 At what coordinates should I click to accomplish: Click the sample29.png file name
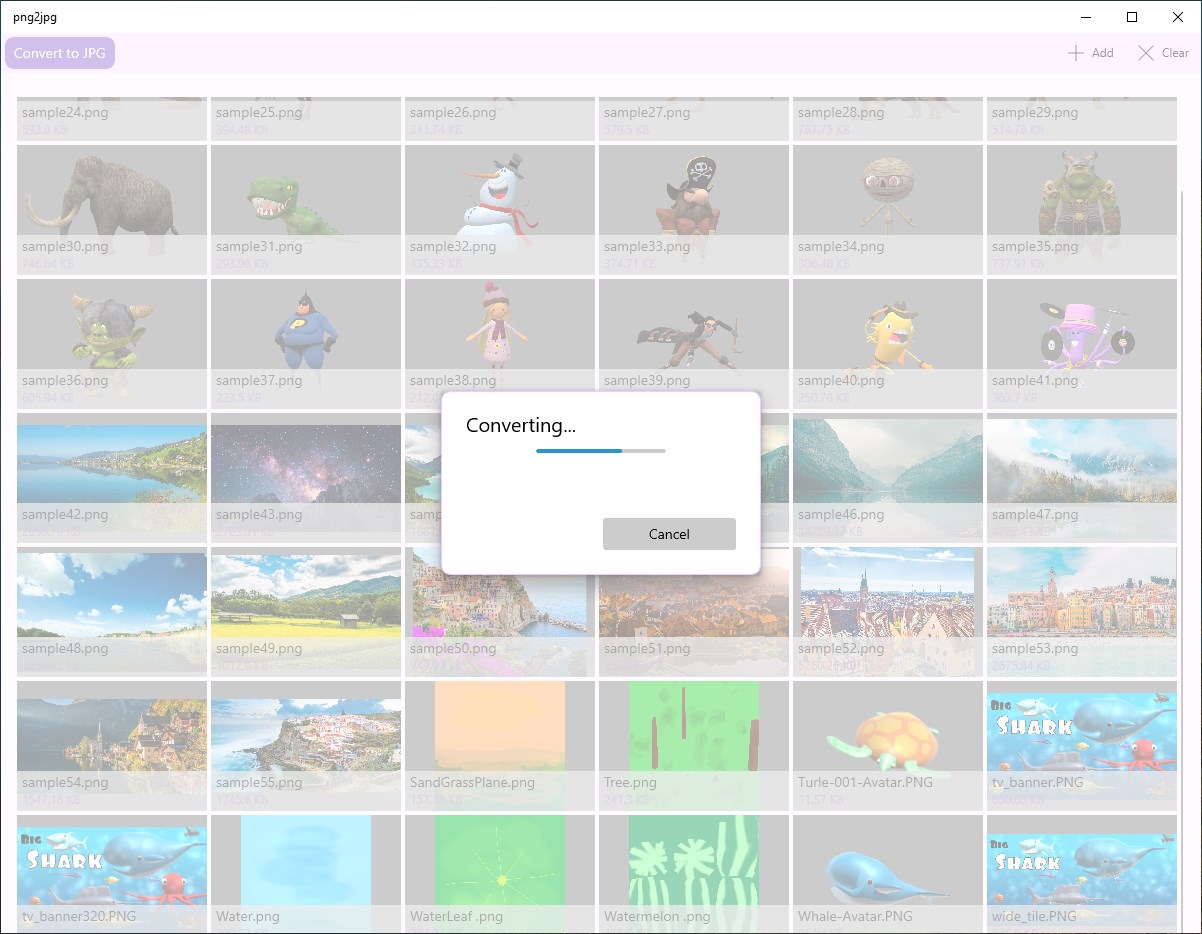[1035, 113]
